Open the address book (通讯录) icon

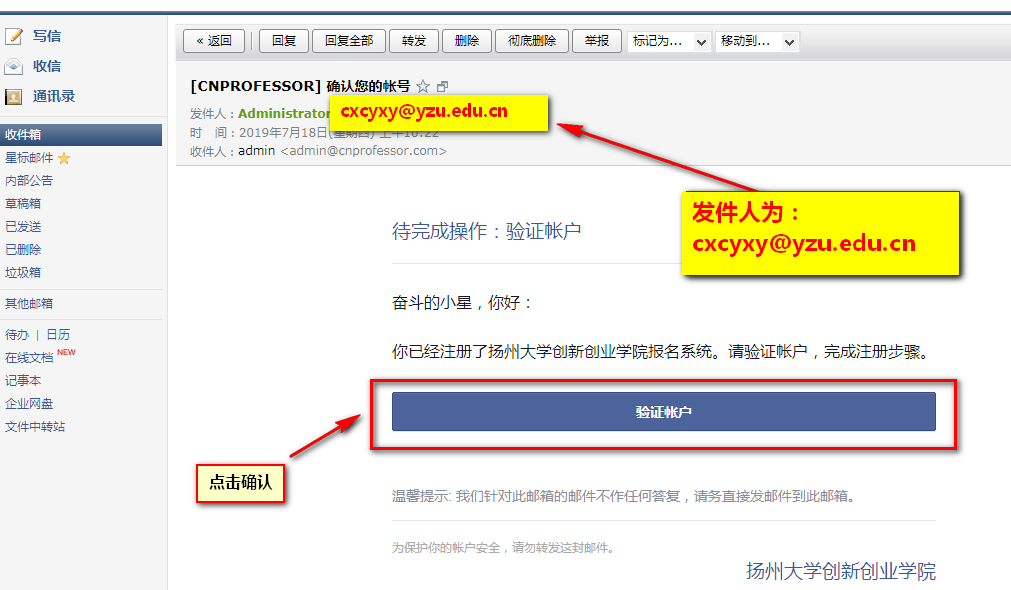point(14,97)
